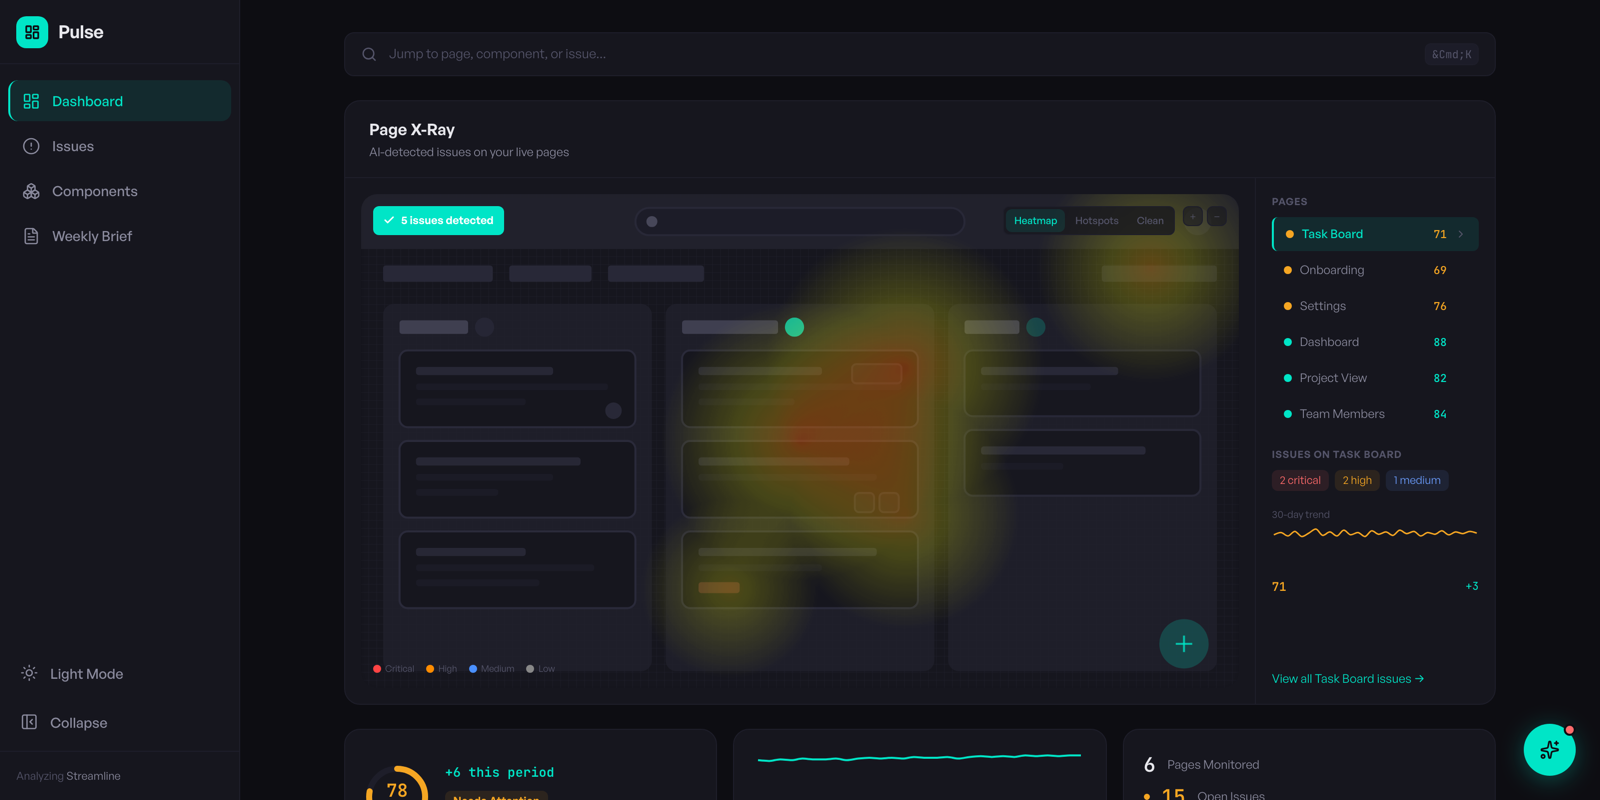Screen dimensions: 1600x800
Task: Click the Onboarding score 69
Action: pos(1440,270)
